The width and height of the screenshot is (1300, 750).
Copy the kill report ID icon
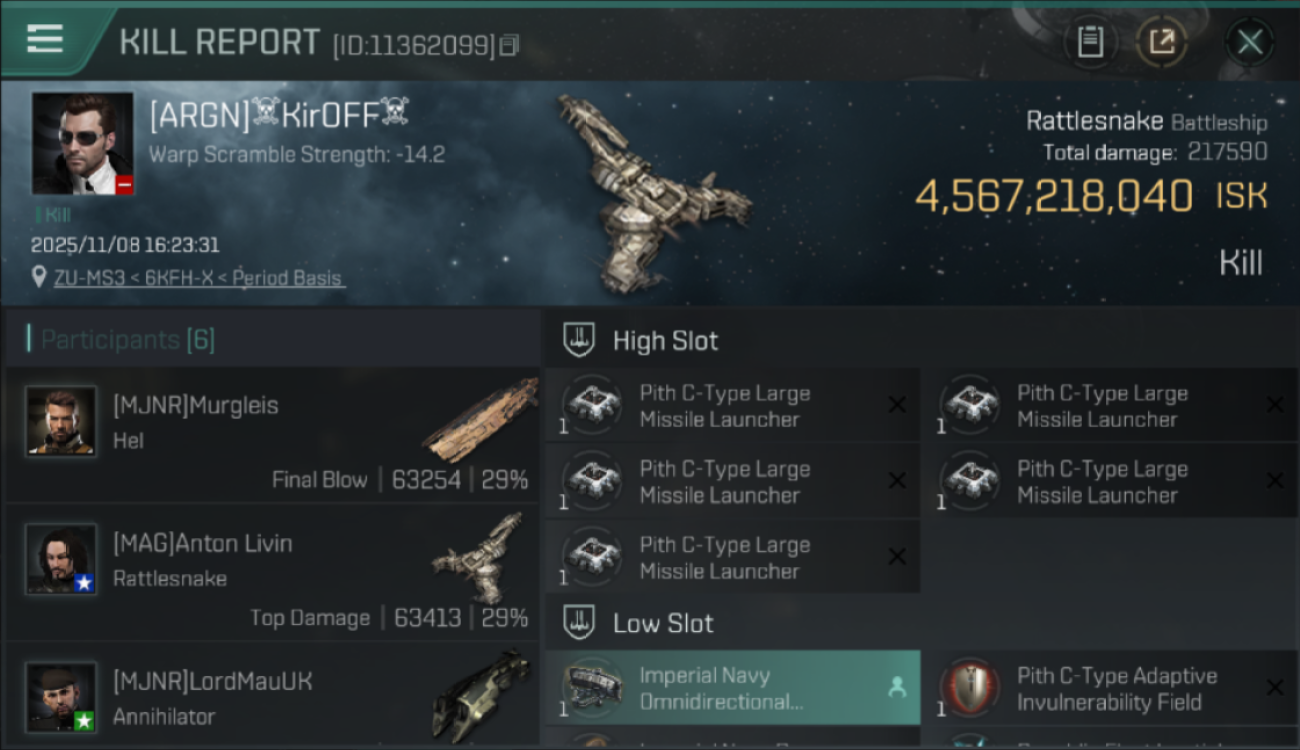pos(509,45)
